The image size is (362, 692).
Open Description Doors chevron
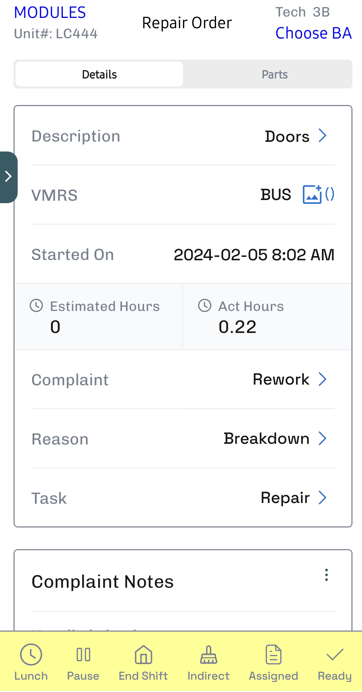point(323,135)
